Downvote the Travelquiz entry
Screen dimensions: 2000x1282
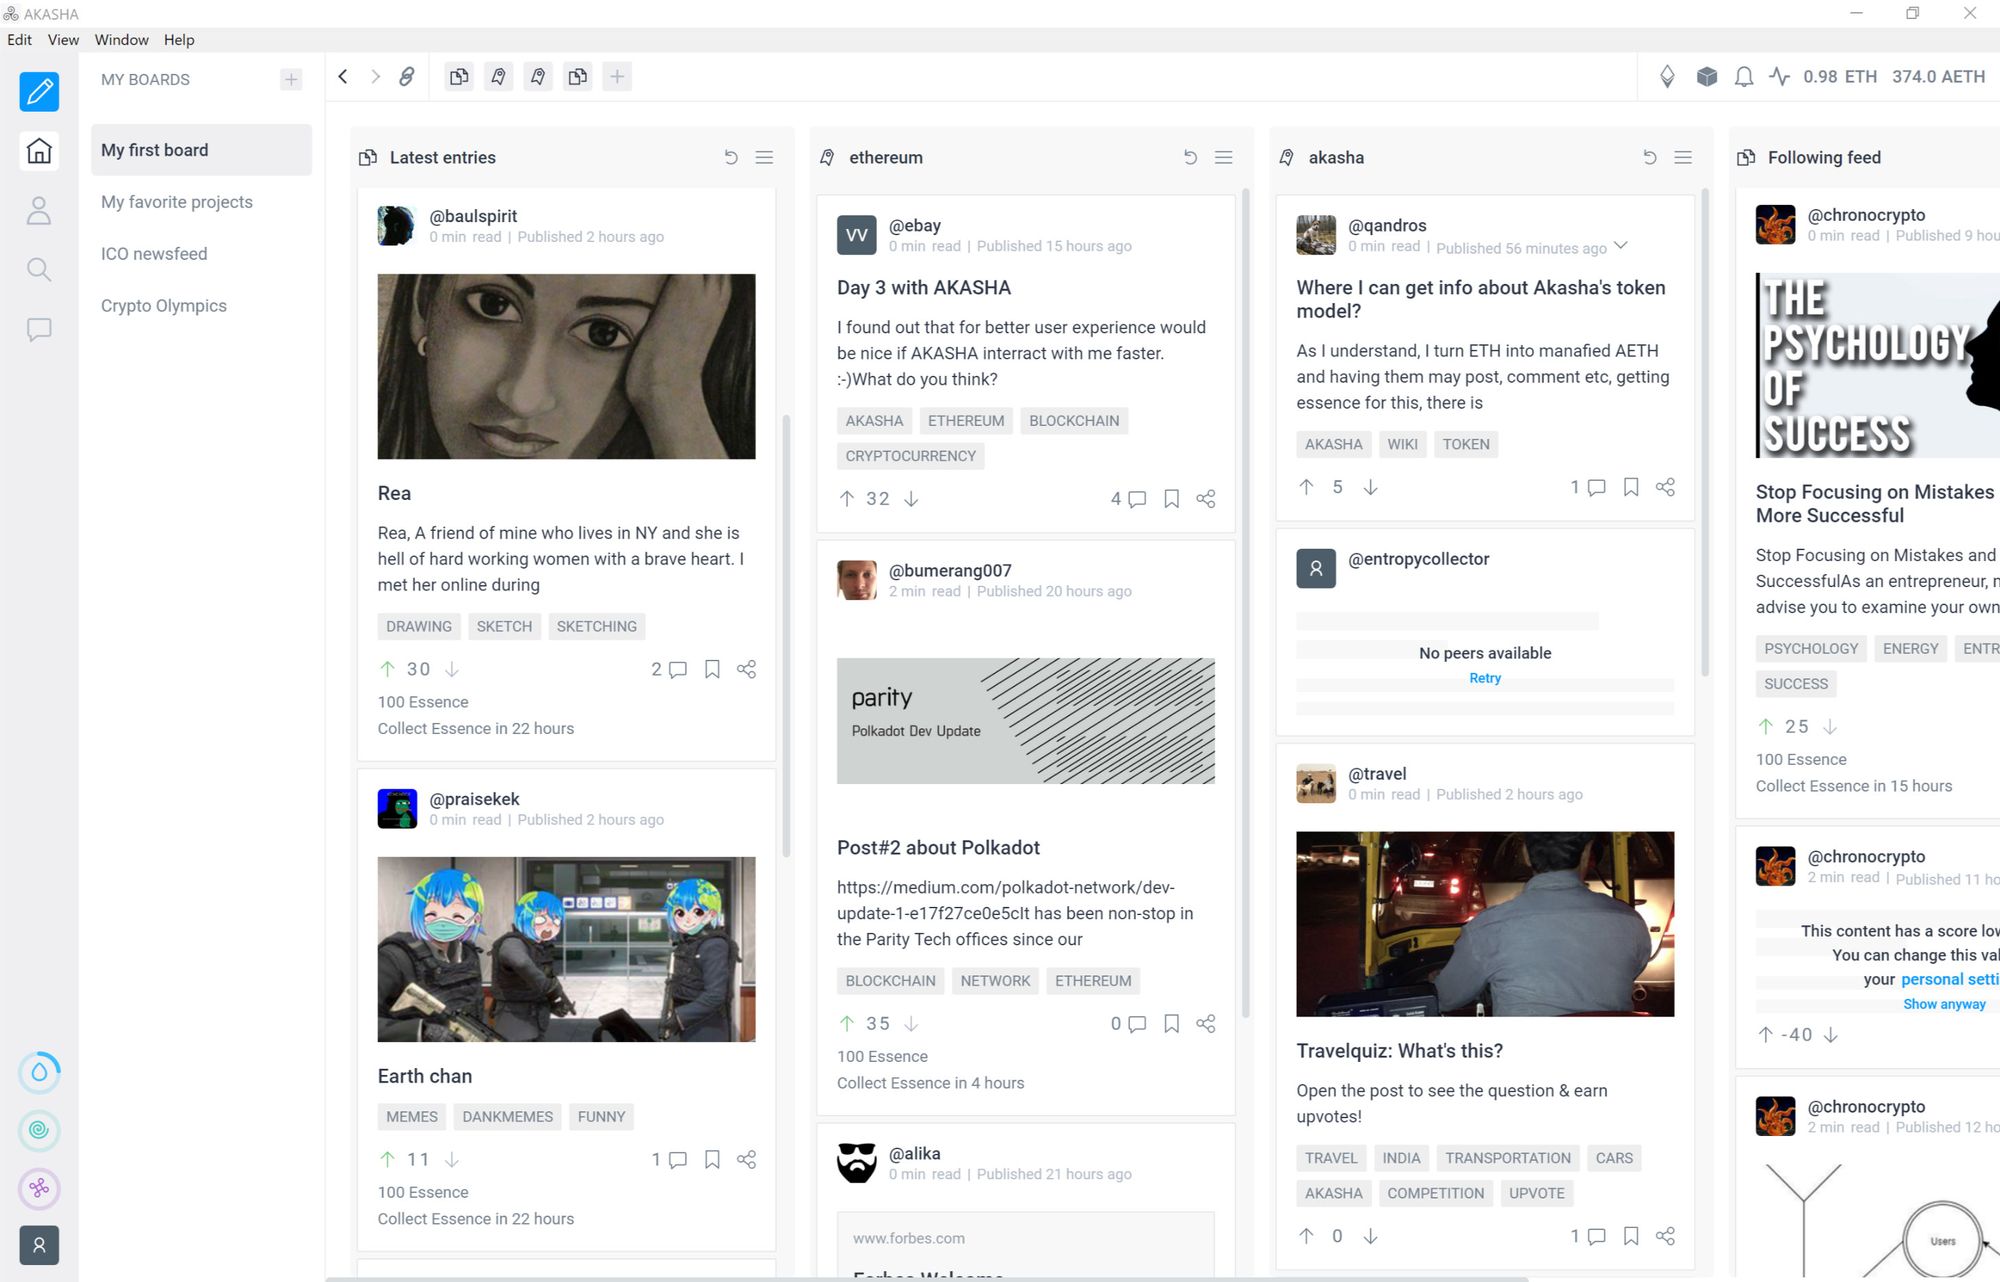tap(1370, 1236)
